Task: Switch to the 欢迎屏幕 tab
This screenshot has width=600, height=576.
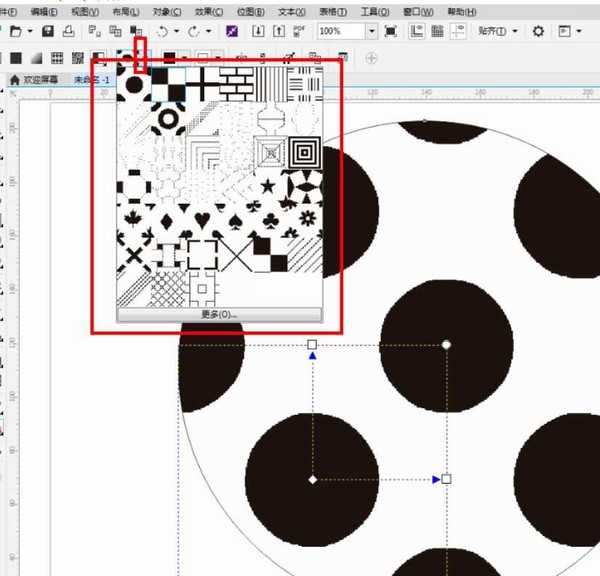Action: [x=39, y=79]
